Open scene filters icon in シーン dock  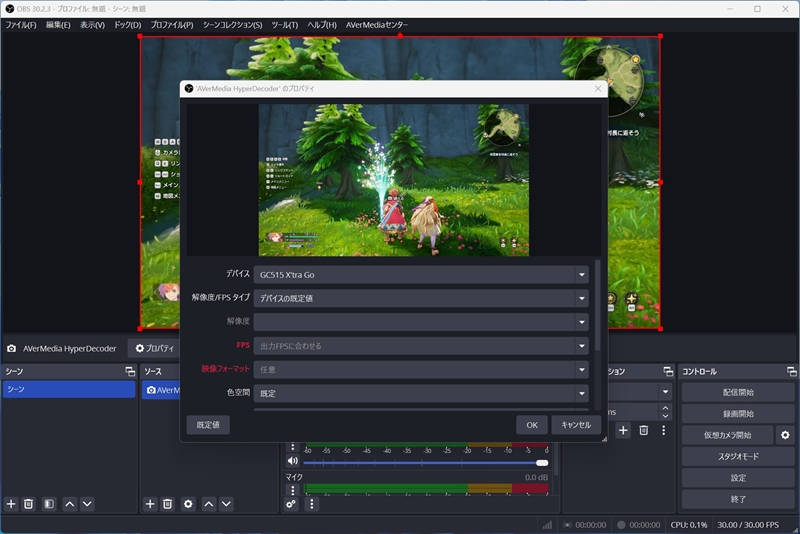[49, 504]
